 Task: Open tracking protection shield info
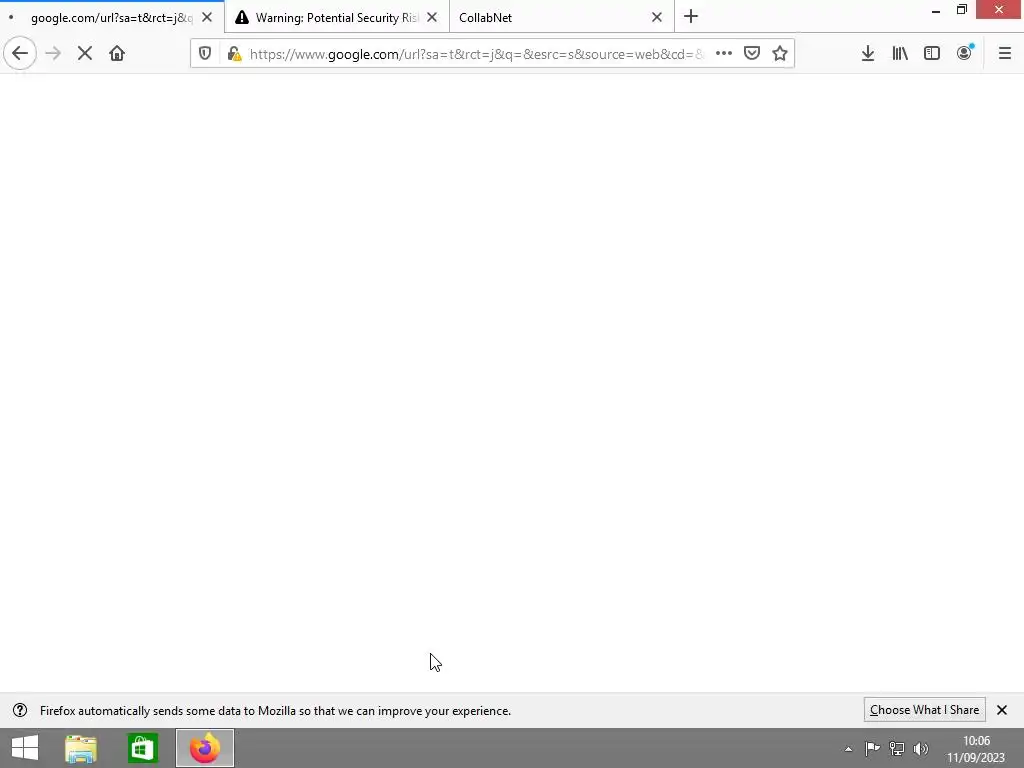[x=205, y=54]
